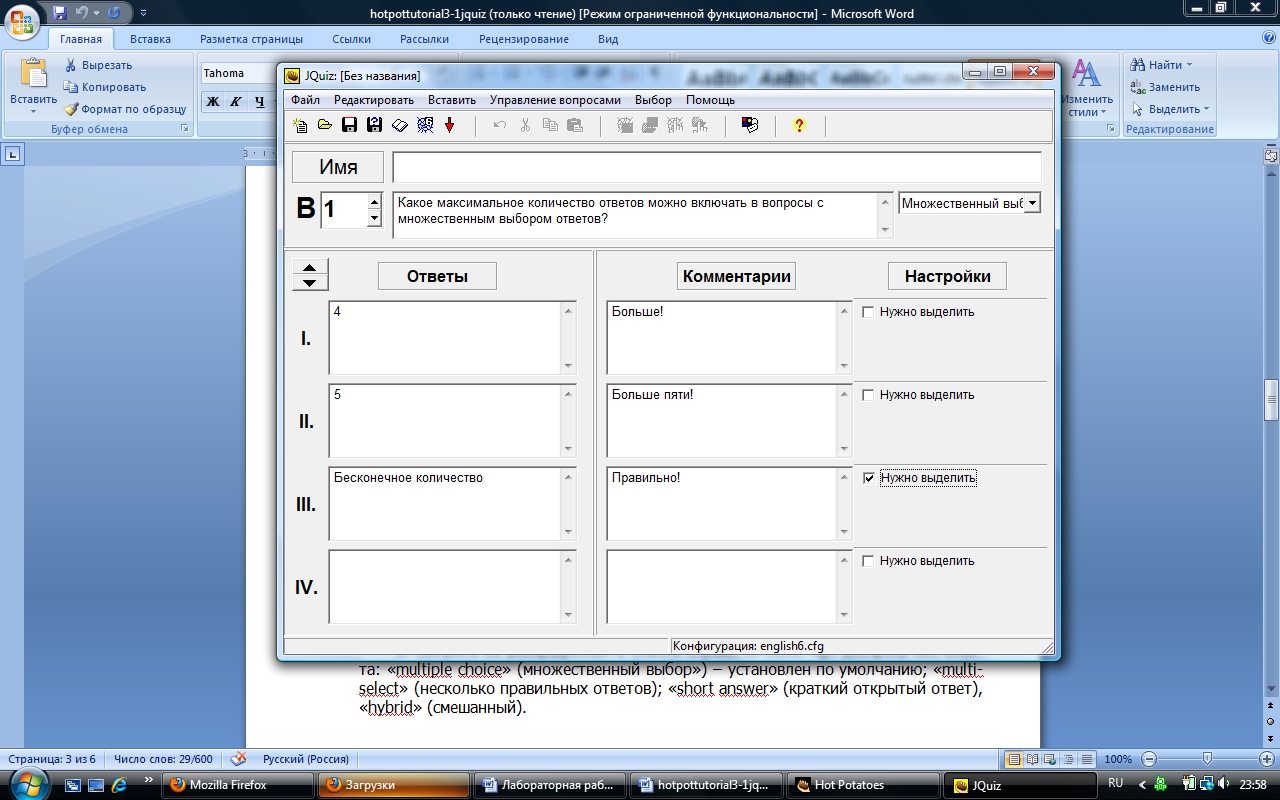Viewport: 1280px width, 800px height.
Task: Apply bold with the Ж button
Action: (212, 101)
